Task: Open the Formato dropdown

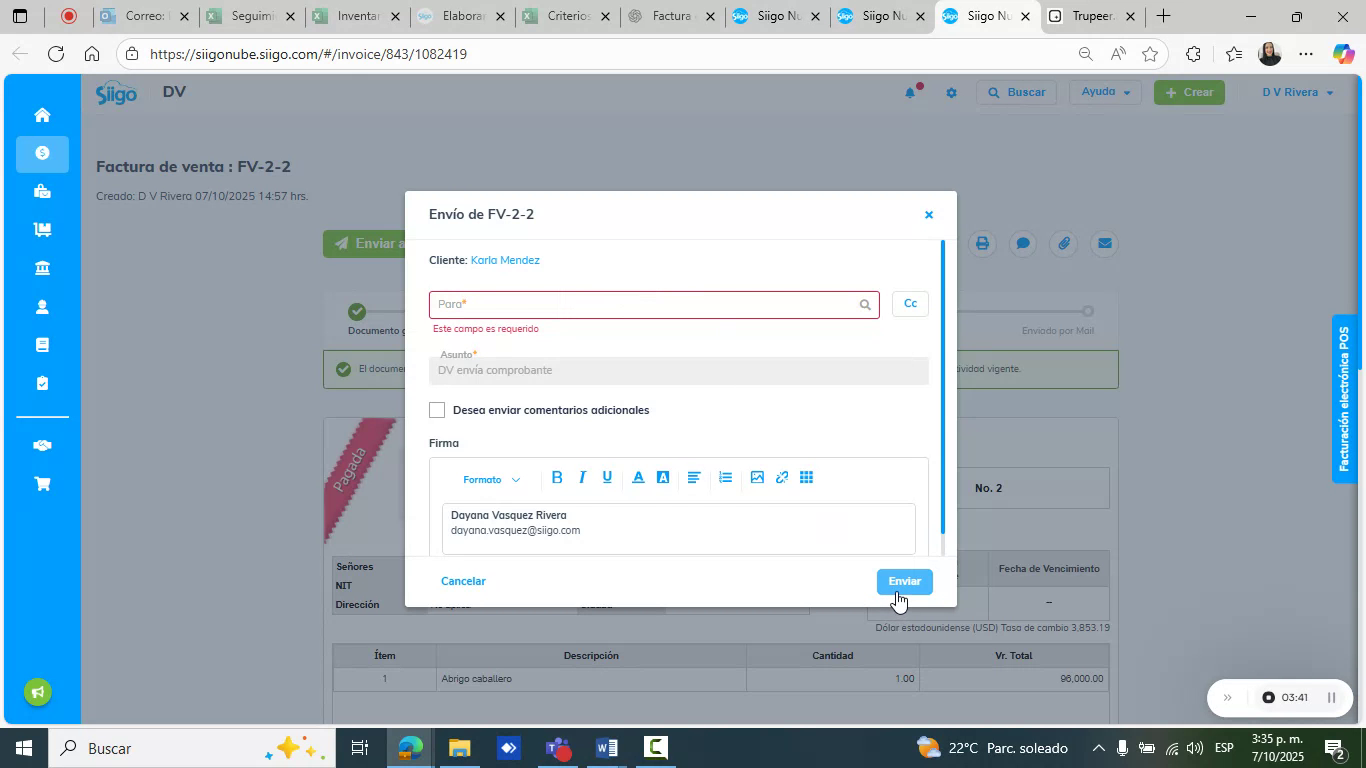Action: 491,480
